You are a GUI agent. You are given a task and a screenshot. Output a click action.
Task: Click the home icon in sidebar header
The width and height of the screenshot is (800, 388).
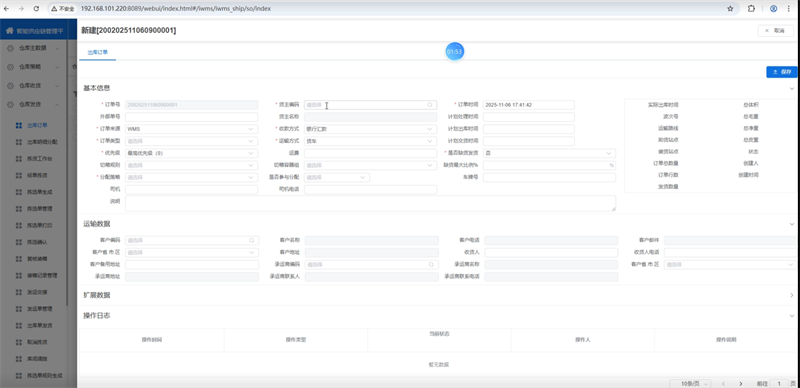(9, 31)
